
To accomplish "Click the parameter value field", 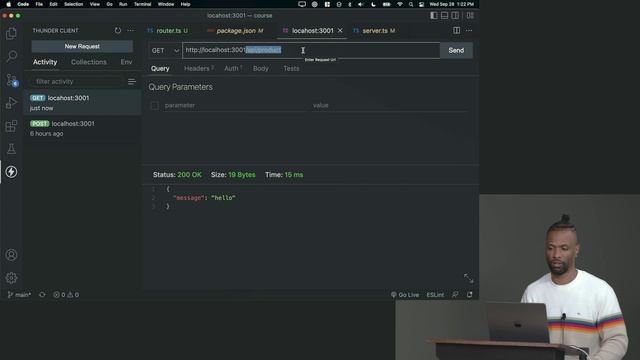I will tap(390, 105).
